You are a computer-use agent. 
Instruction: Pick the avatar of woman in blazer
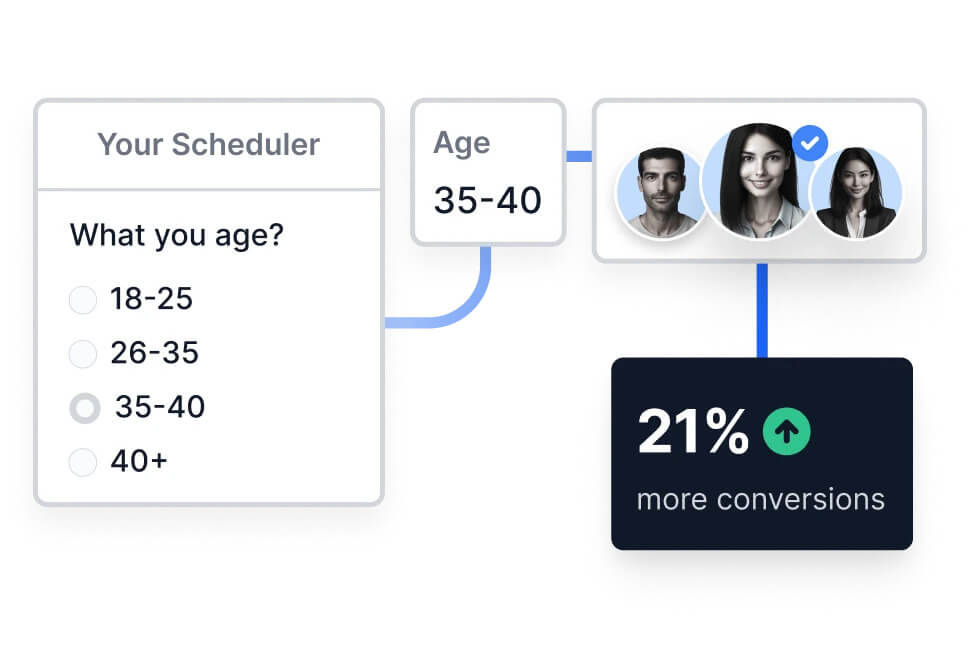click(x=855, y=193)
